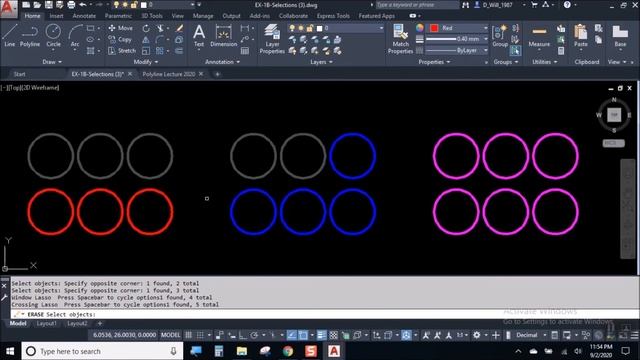The image size is (640, 360).
Task: Choose the Rectangle draw tool
Action: pyautogui.click(x=91, y=28)
